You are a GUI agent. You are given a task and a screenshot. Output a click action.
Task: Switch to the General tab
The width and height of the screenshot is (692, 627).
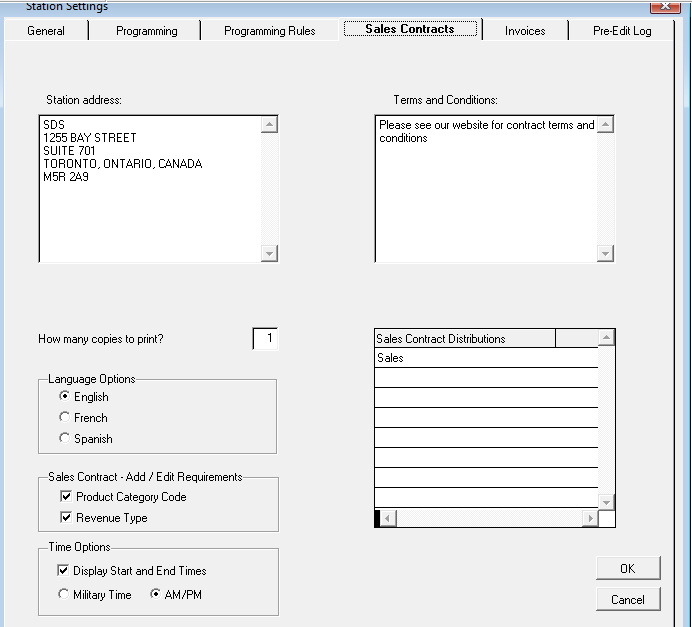(x=46, y=31)
